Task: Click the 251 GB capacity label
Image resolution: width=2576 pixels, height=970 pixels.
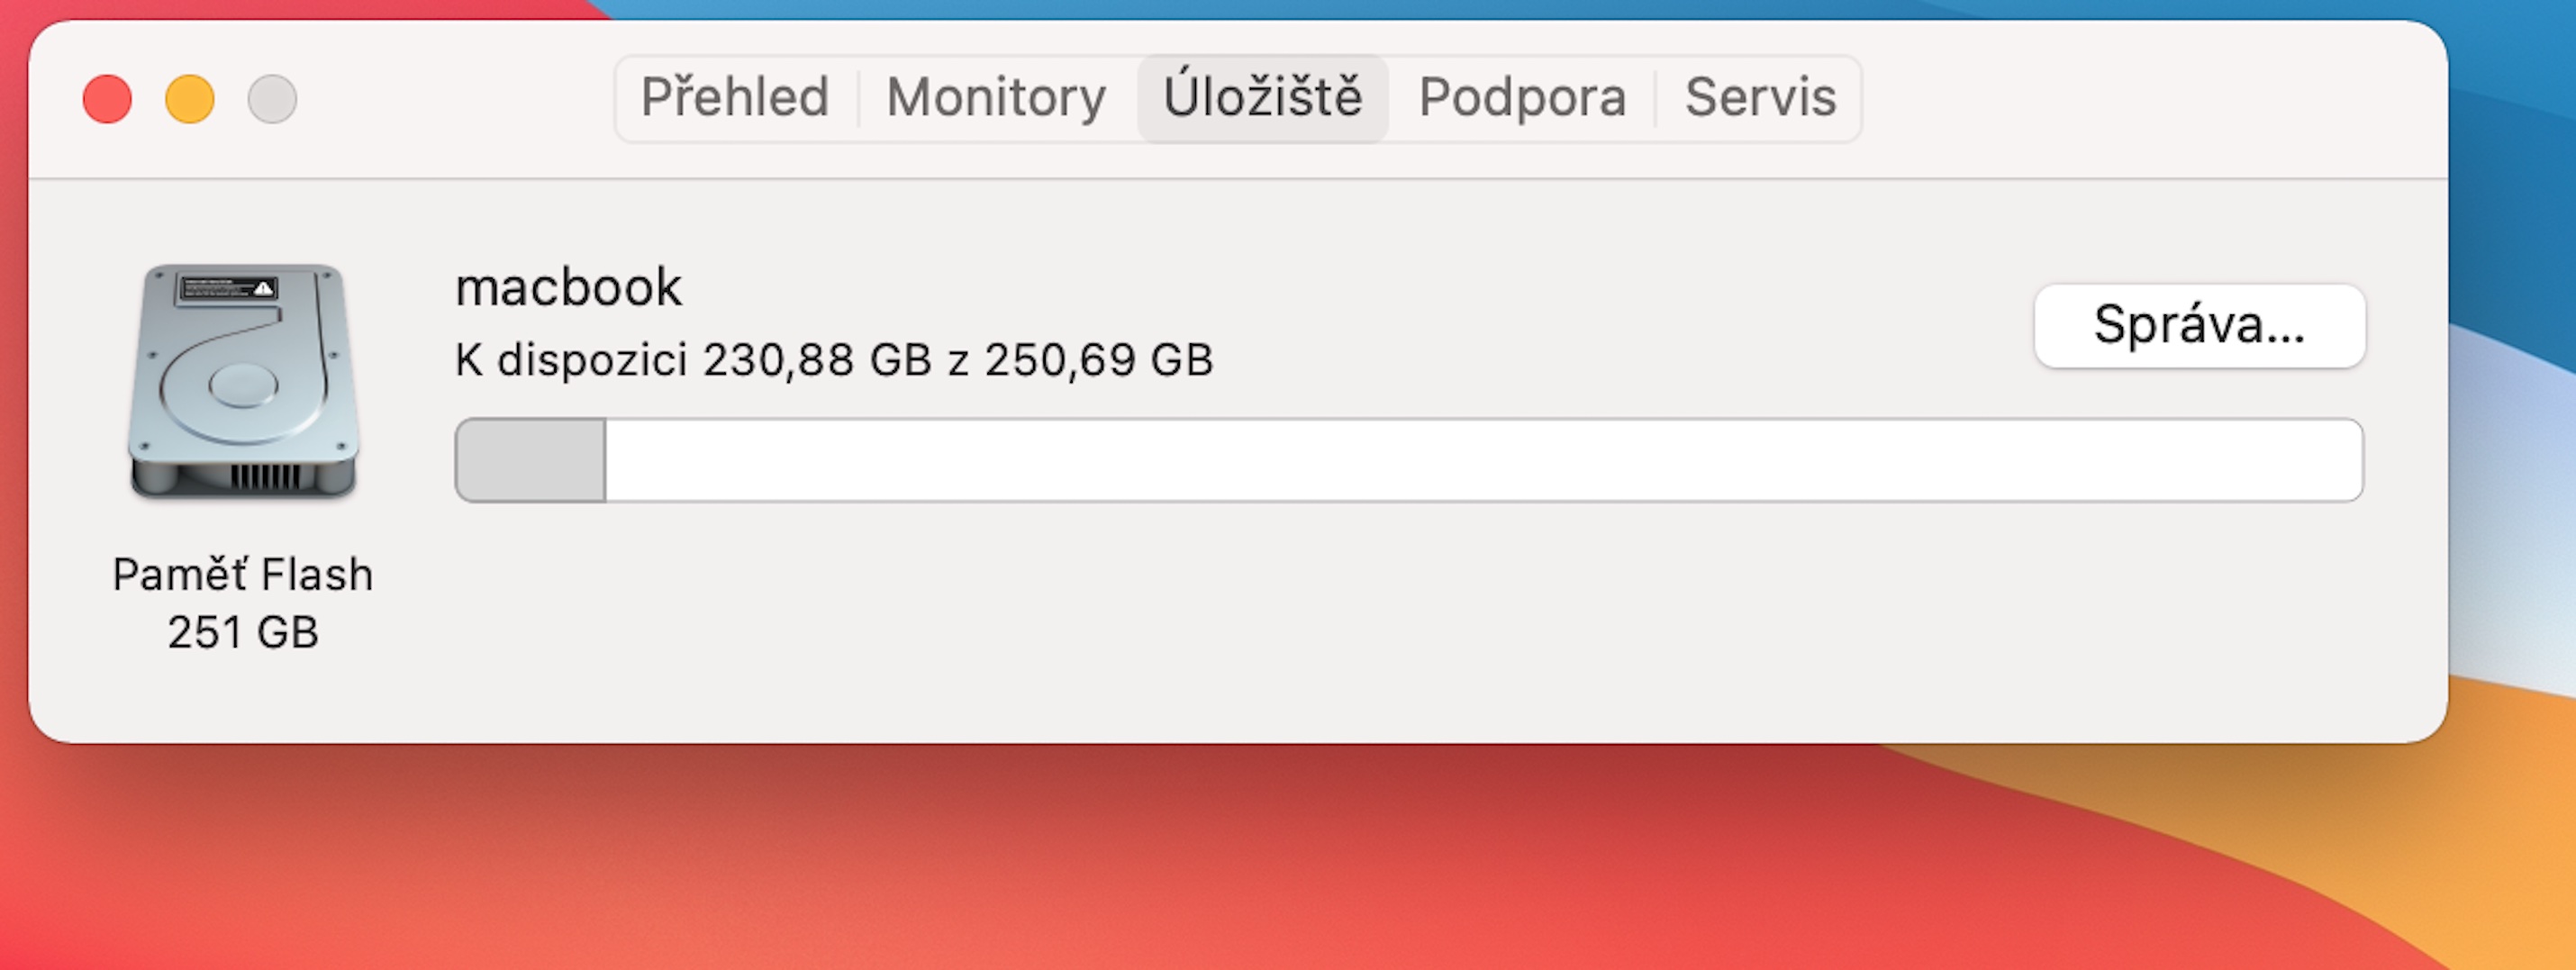Action: (x=243, y=632)
